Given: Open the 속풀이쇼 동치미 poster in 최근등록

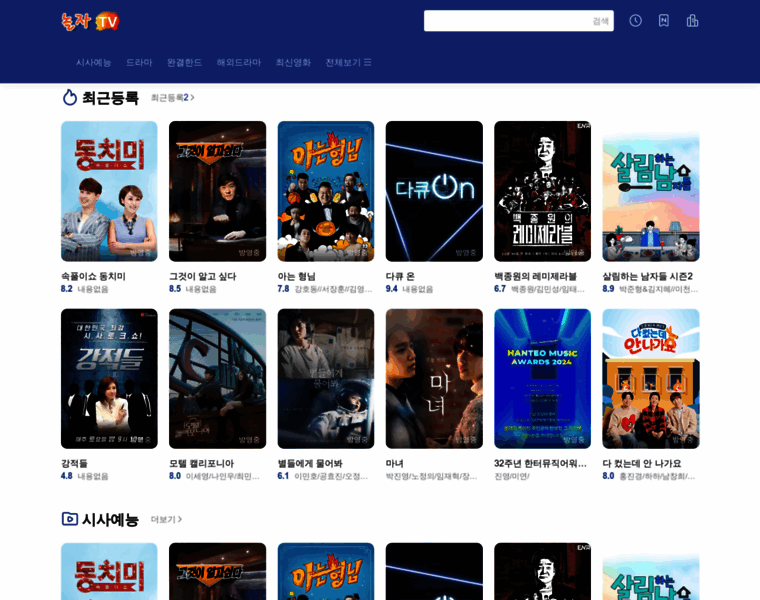Looking at the screenshot, I should [x=109, y=191].
